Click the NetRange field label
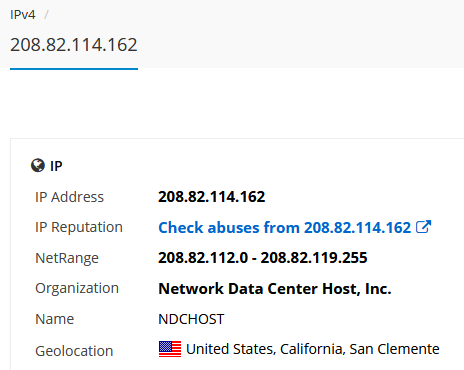Viewport: 464px width, 370px height. coord(67,258)
